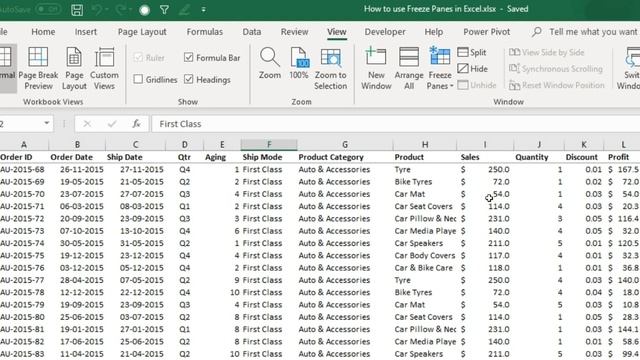The width and height of the screenshot is (640, 360).
Task: Select the Bike Tyres product in row AU-2015-69
Action: click(x=425, y=182)
